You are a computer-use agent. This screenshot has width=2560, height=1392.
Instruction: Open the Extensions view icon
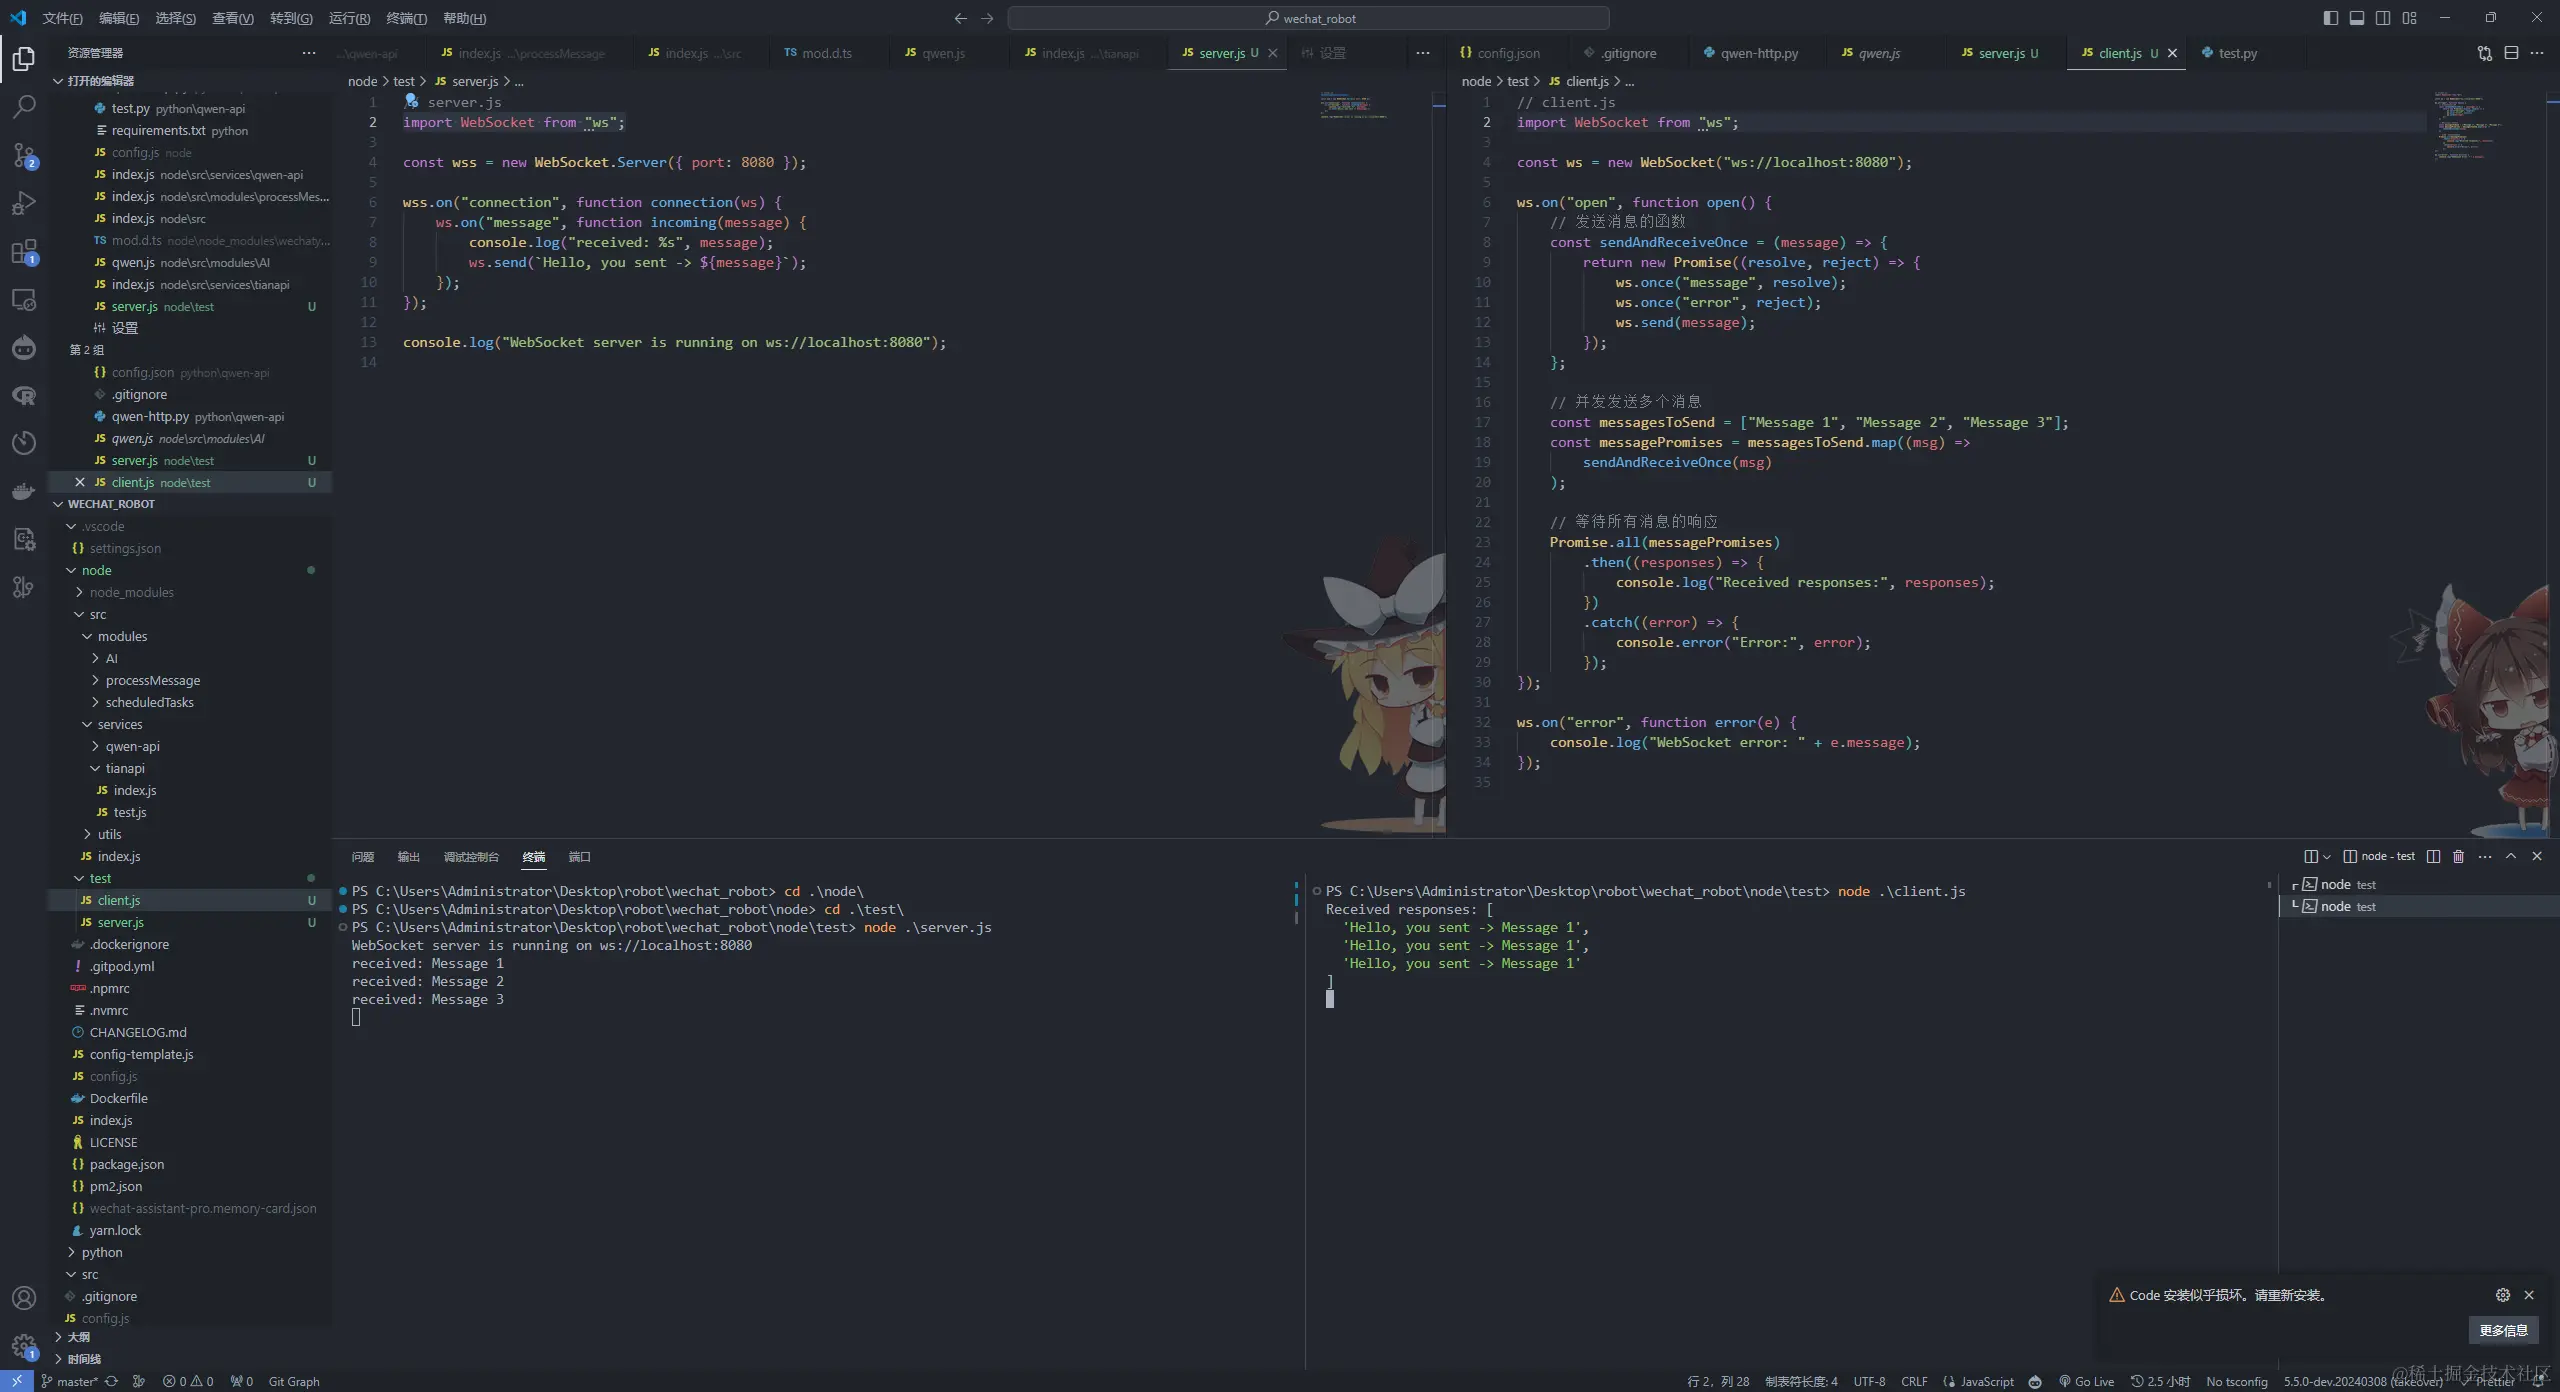24,251
